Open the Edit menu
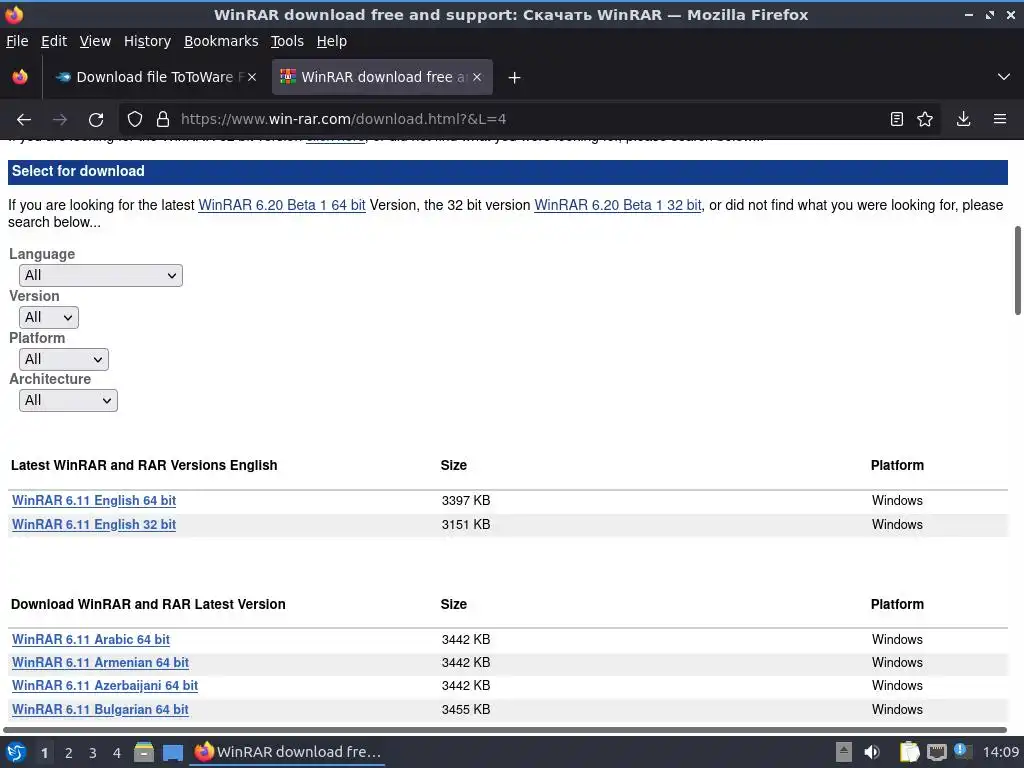The height and width of the screenshot is (768, 1024). (54, 41)
